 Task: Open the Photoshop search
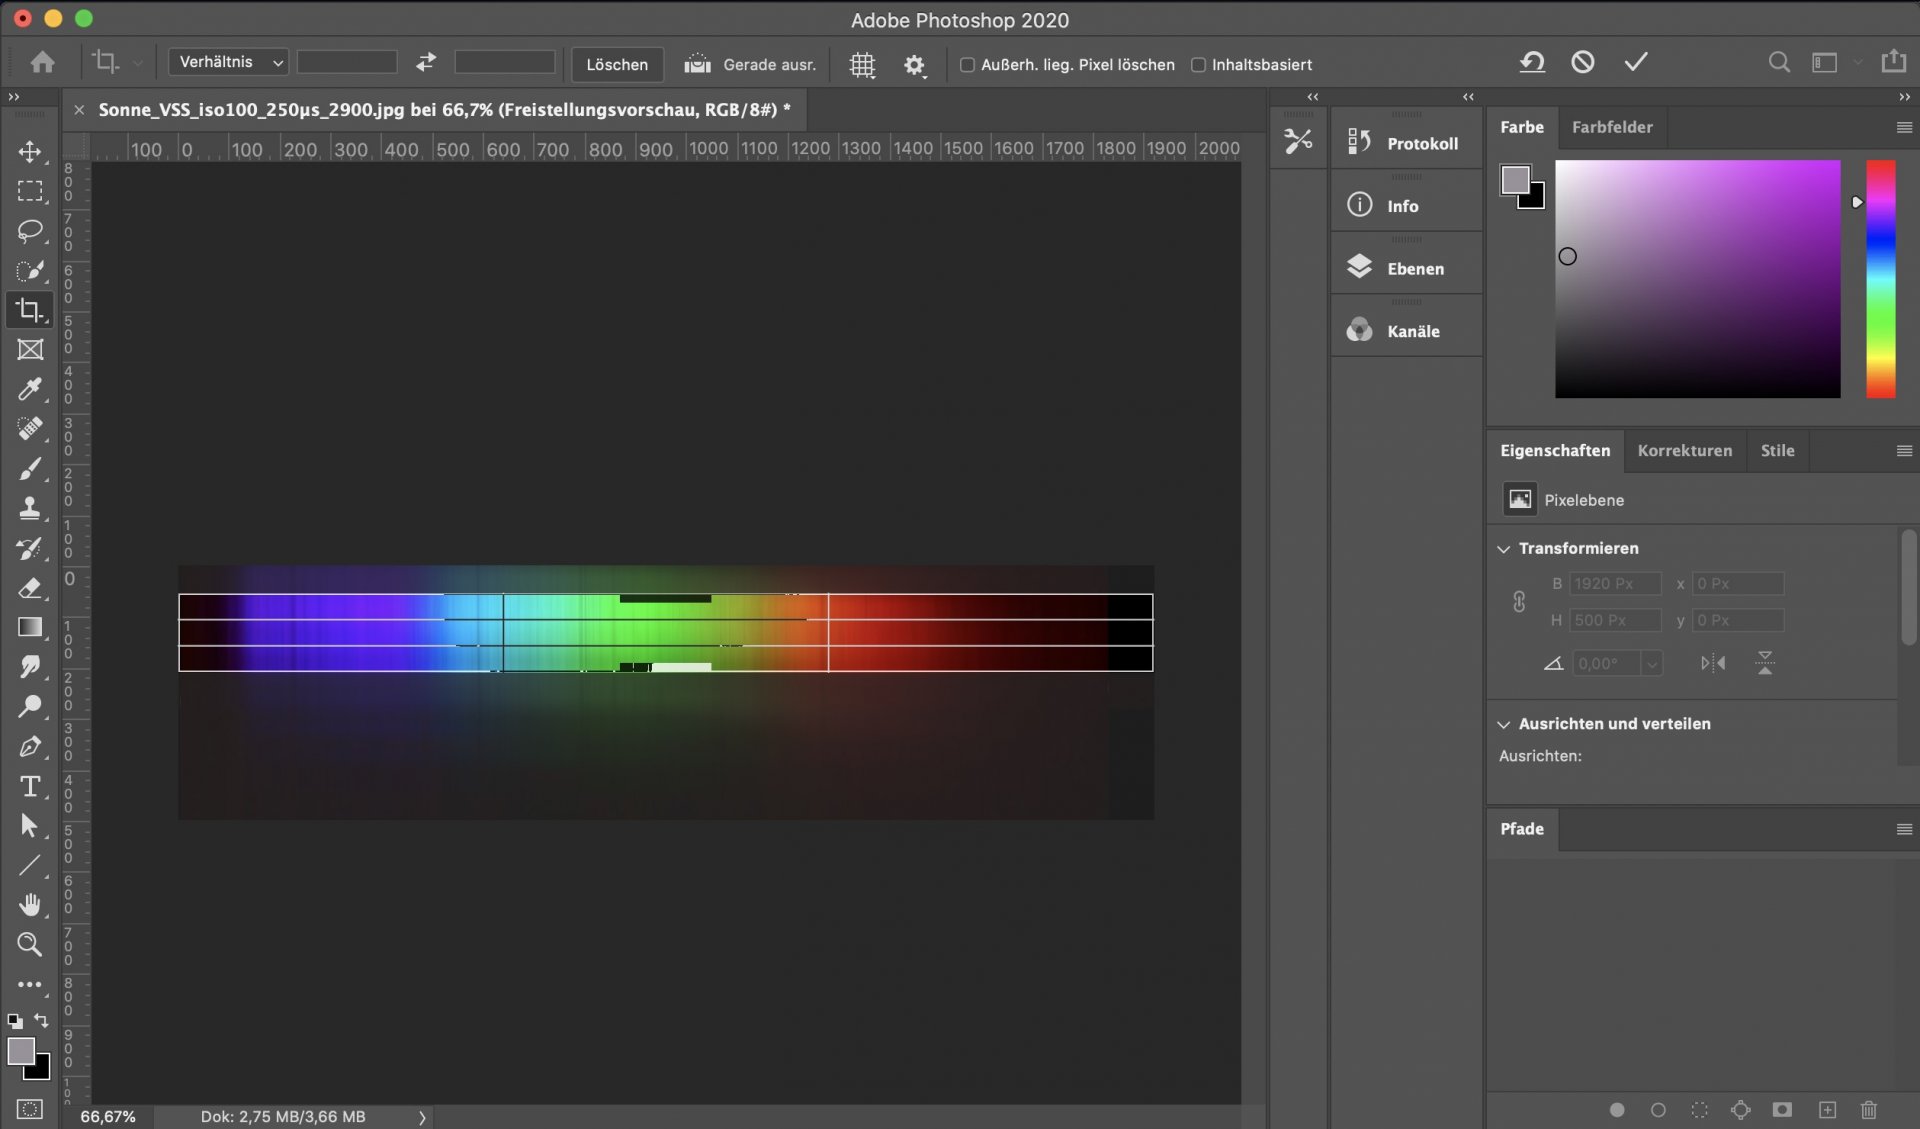(x=1779, y=62)
